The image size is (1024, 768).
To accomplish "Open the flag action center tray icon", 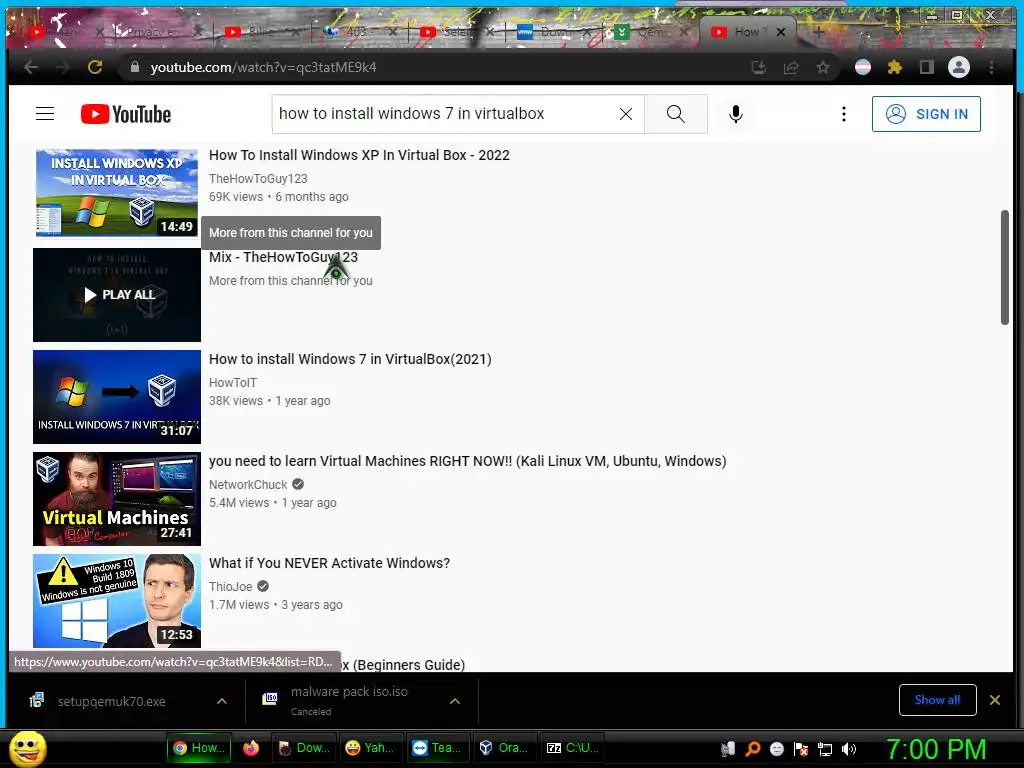I will click(801, 749).
